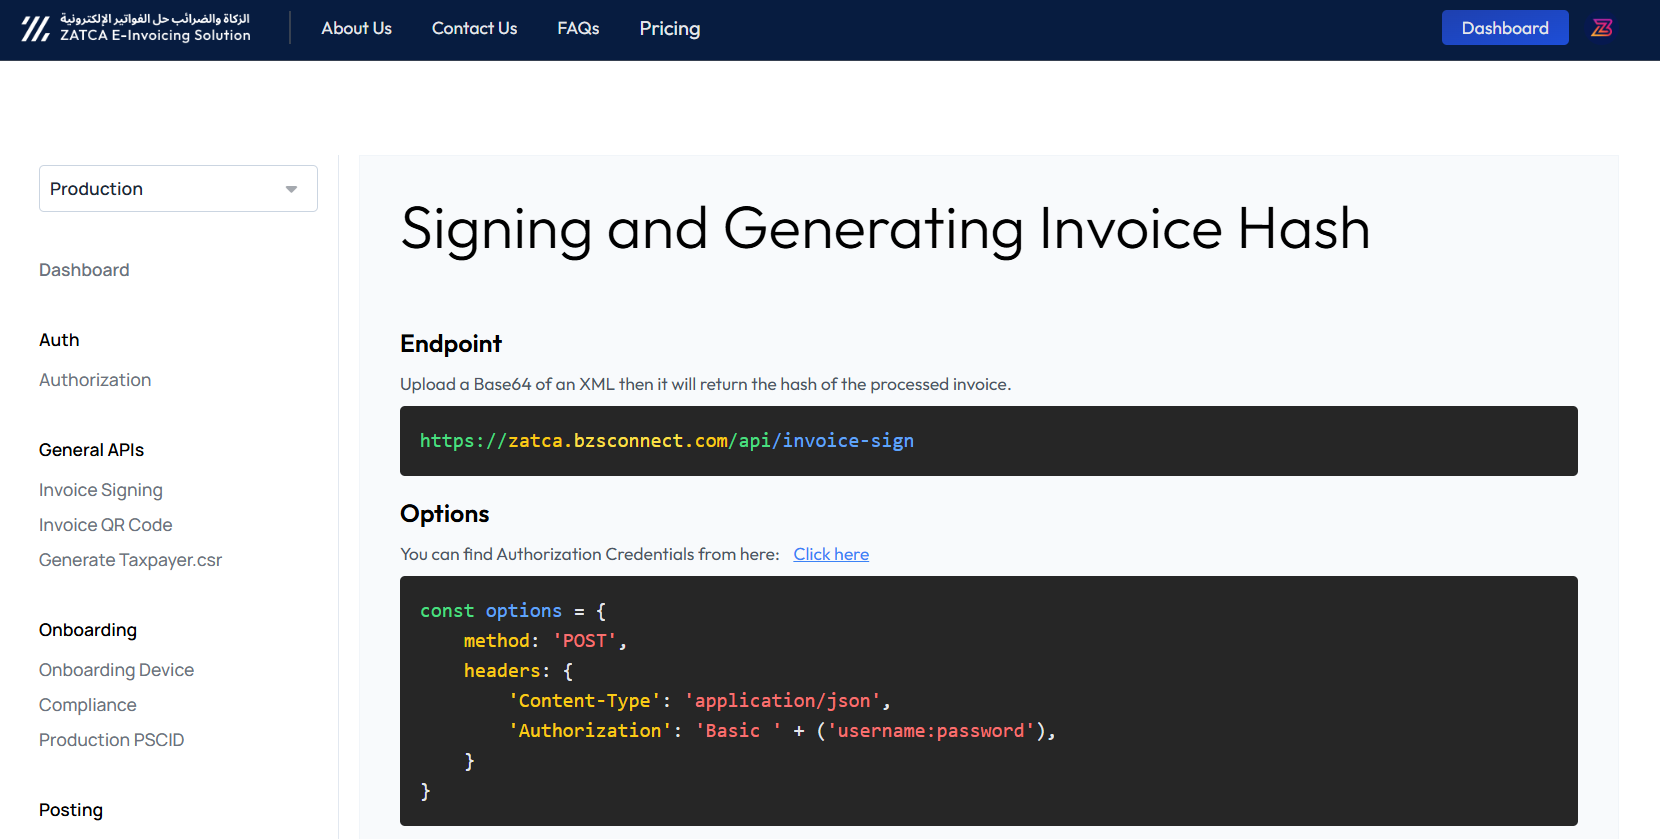
Task: Select Compliance in the sidebar
Action: 87,705
